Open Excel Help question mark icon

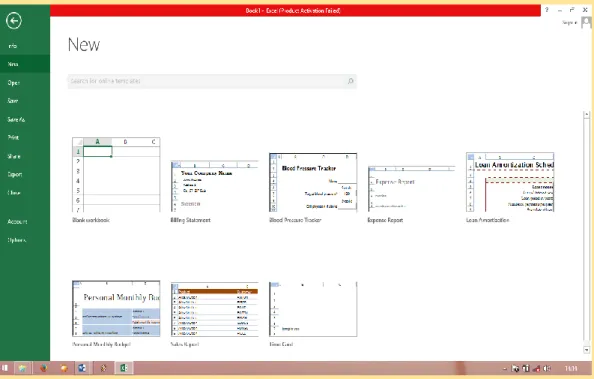547,10
